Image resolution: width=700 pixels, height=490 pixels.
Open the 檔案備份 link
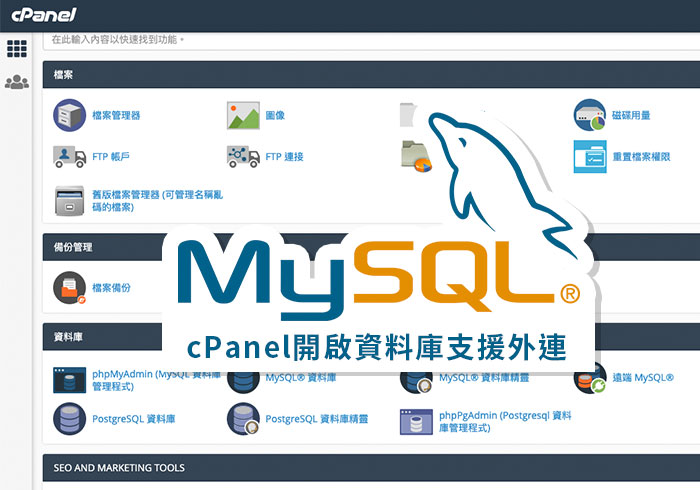point(111,288)
